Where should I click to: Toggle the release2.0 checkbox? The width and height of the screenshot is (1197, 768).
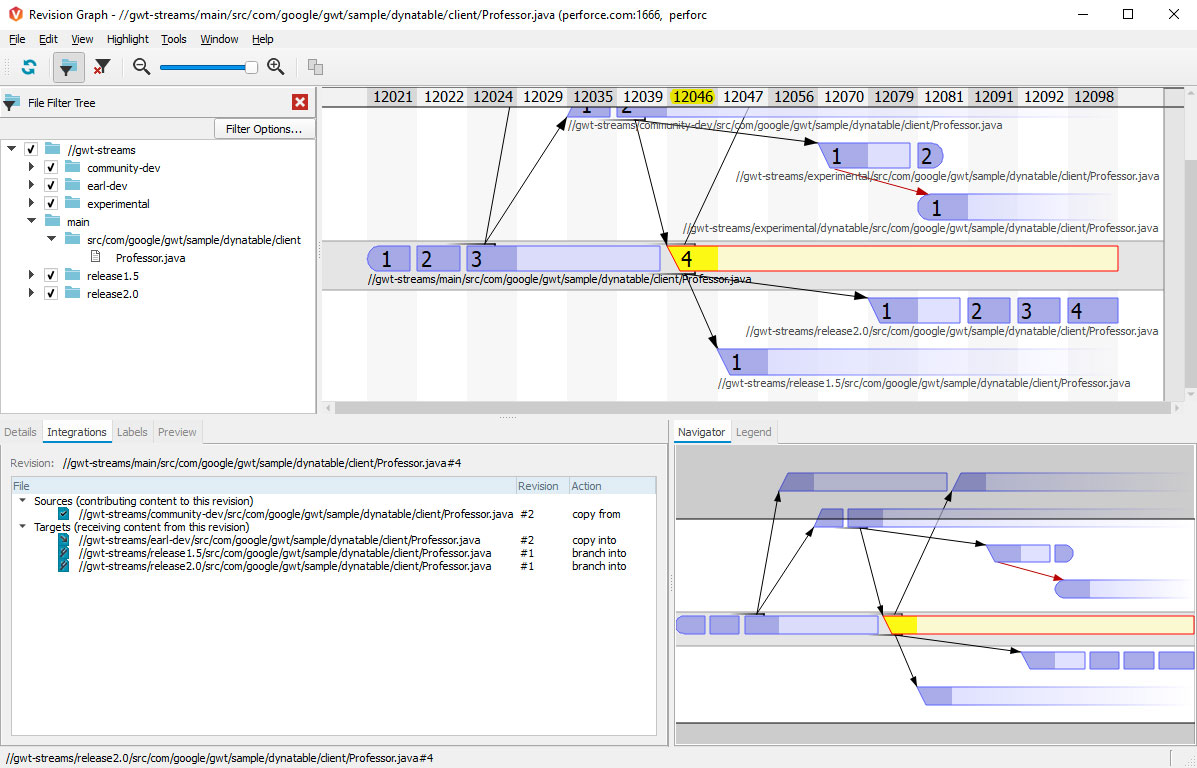pyautogui.click(x=51, y=293)
